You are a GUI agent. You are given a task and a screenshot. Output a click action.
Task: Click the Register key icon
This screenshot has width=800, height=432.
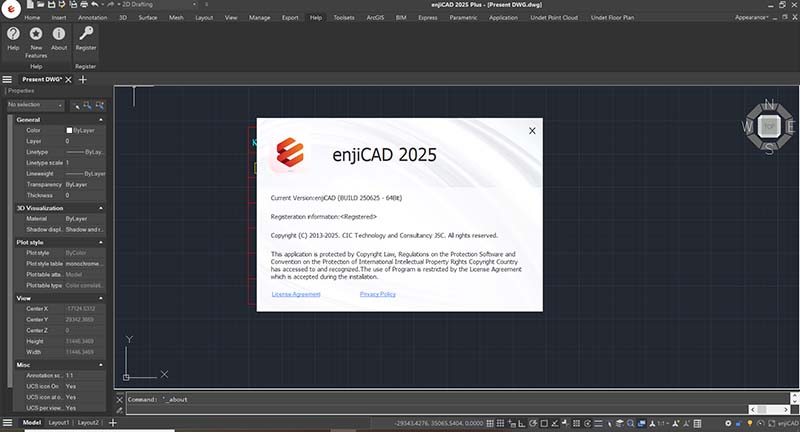(86, 34)
